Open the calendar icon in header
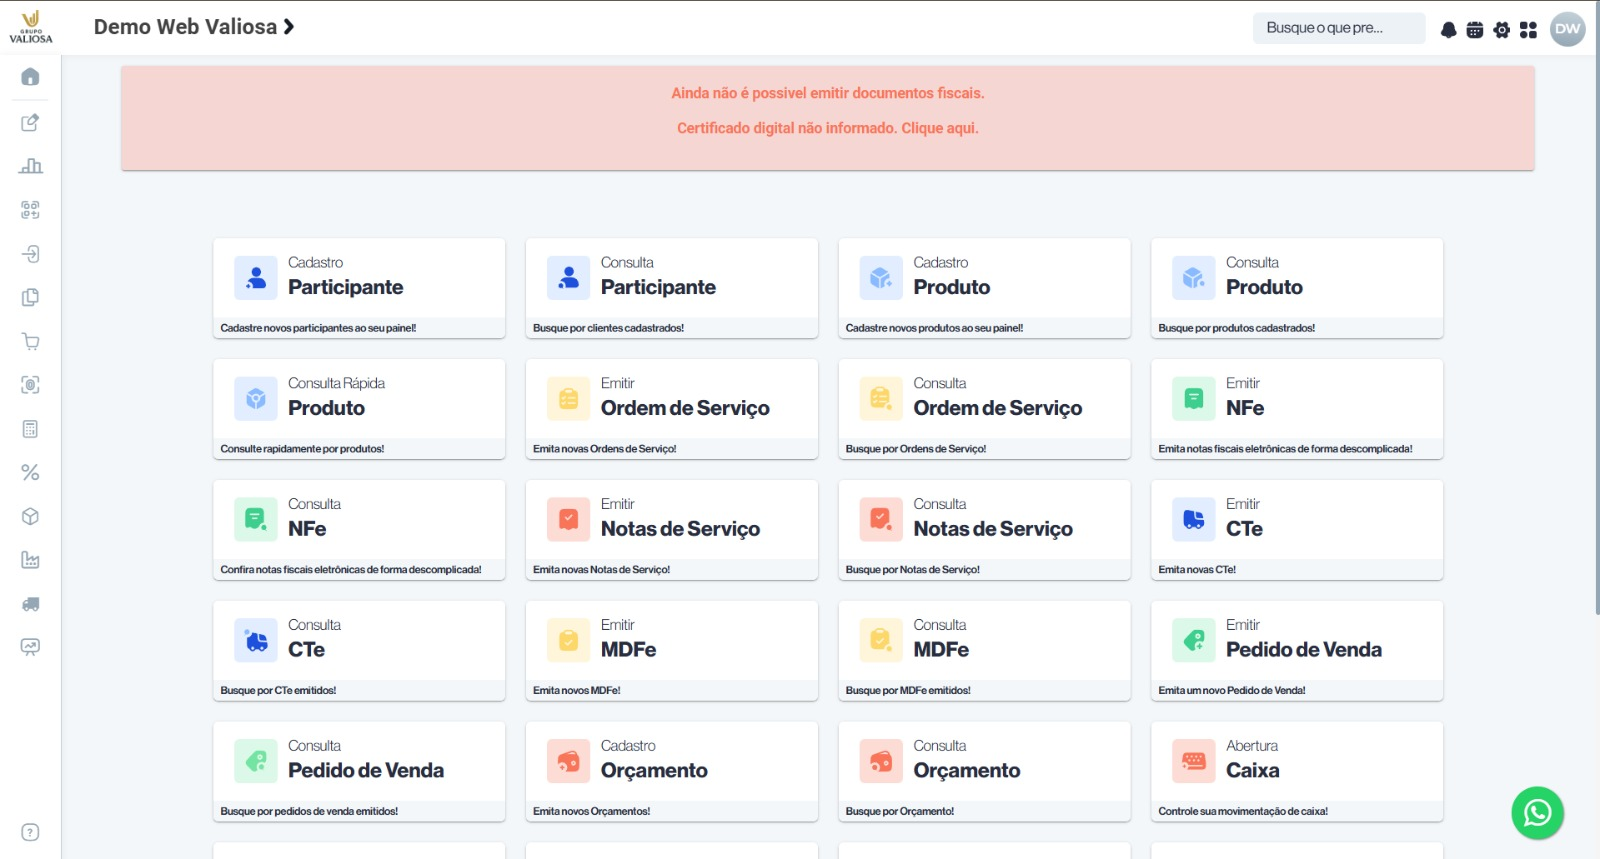Viewport: 1600px width, 859px height. pos(1474,30)
